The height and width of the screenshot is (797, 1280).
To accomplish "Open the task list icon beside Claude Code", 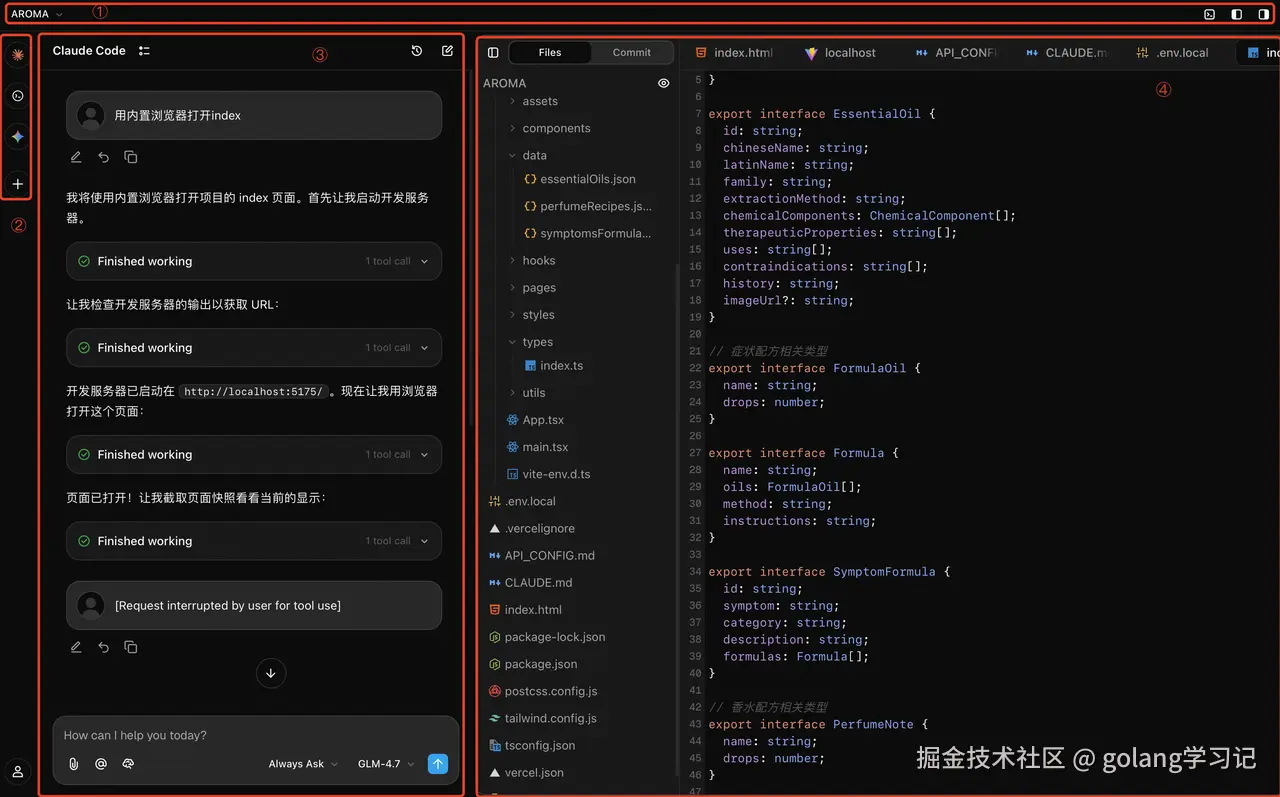I will [144, 51].
